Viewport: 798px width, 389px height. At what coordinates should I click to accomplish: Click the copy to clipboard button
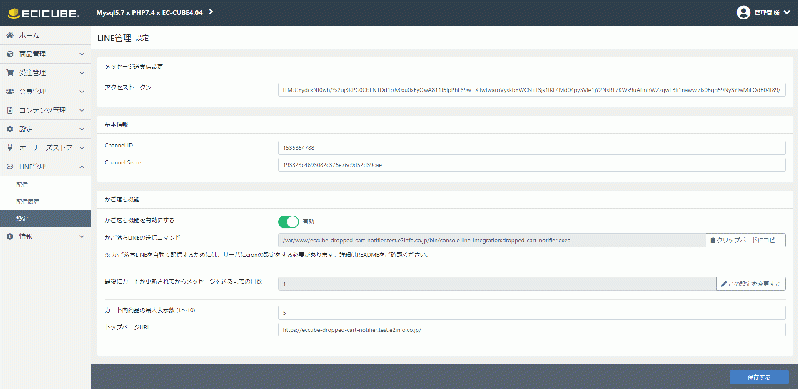click(x=743, y=240)
